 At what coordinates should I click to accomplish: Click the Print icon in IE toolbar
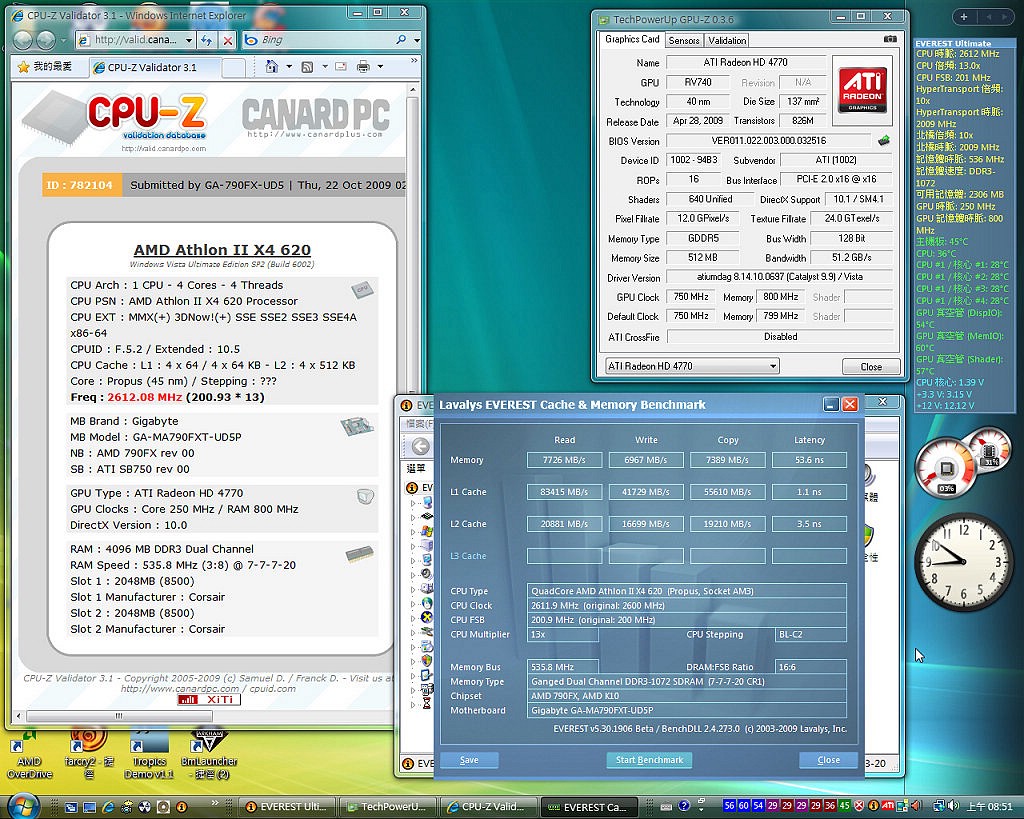point(364,67)
